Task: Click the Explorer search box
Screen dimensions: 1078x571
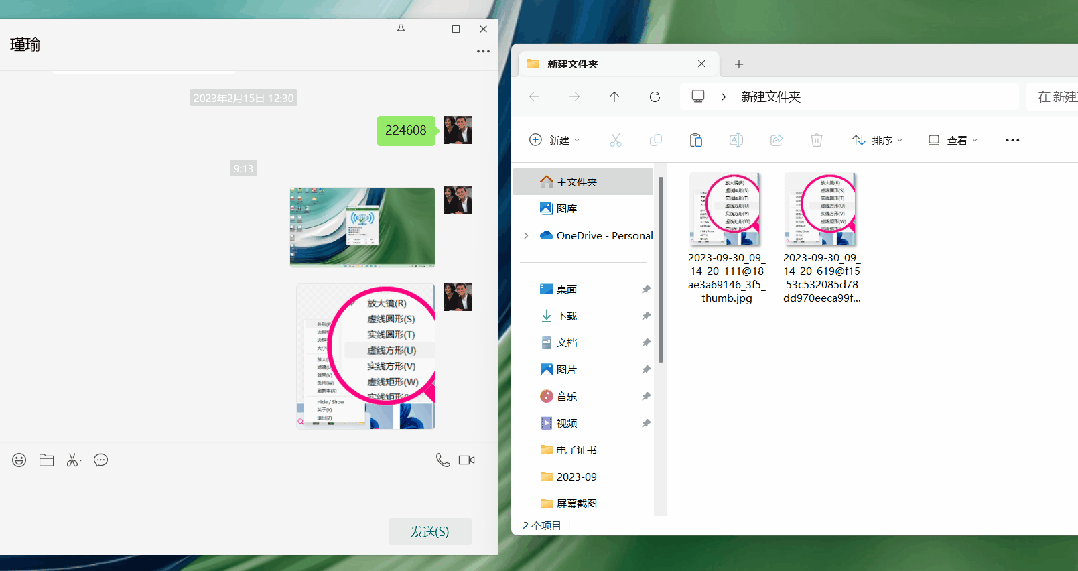Action: tap(1052, 97)
